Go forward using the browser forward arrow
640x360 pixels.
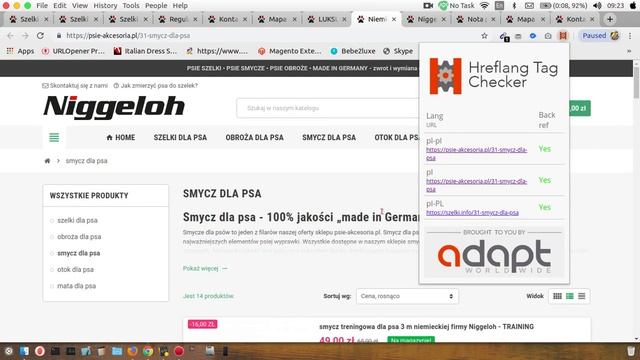click(25, 36)
